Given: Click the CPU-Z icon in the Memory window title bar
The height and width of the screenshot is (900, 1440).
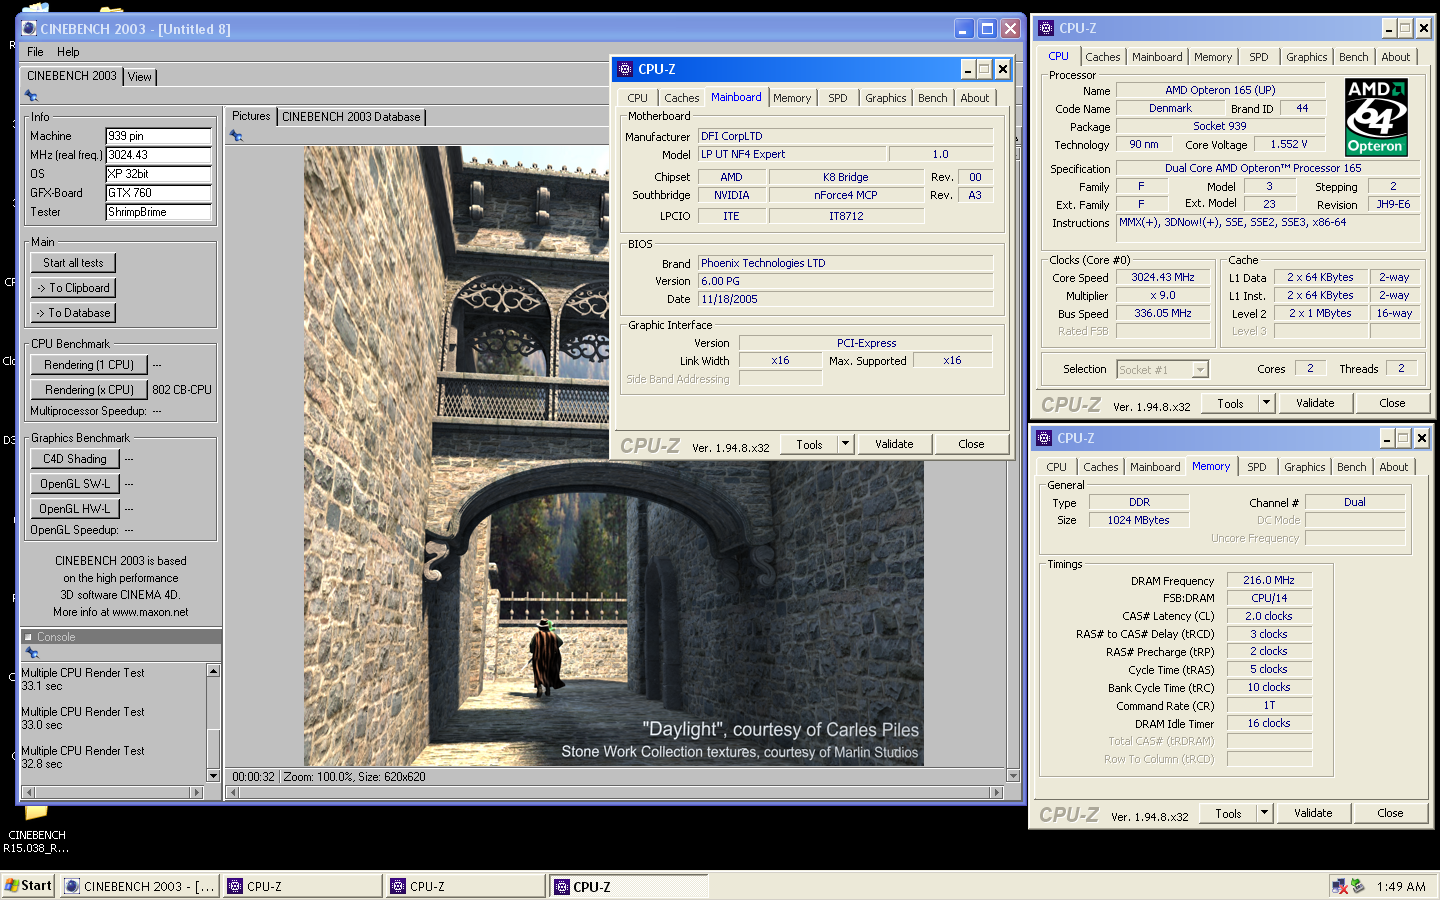Looking at the screenshot, I should point(1044,438).
